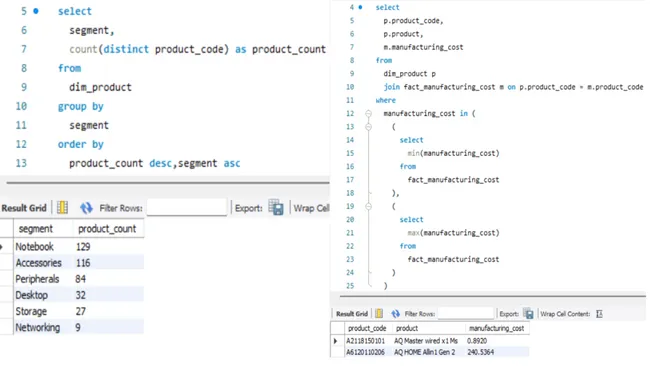The width and height of the screenshot is (650, 366).
Task: Collapse the code fold at line 19
Action: tap(368, 206)
